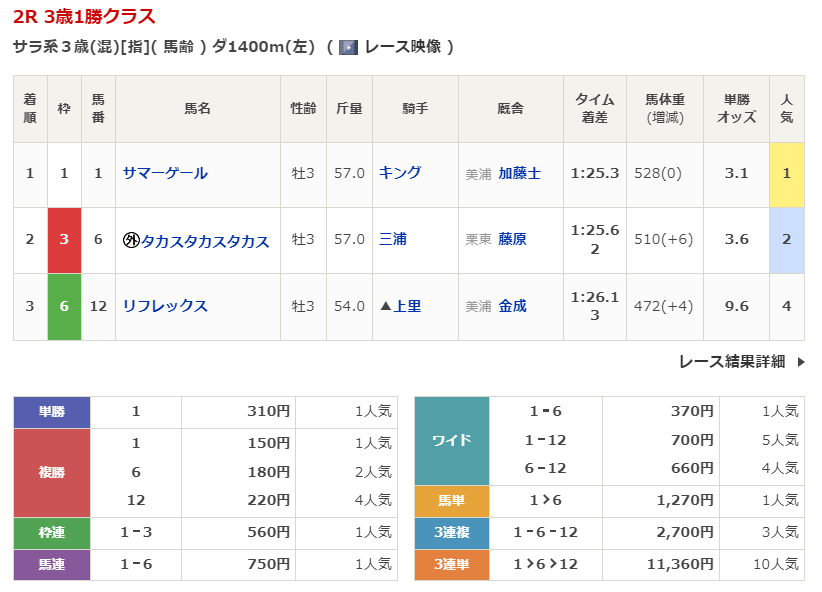
Task: Click the 2R 3歳1勝クラス race title
Action: (84, 17)
